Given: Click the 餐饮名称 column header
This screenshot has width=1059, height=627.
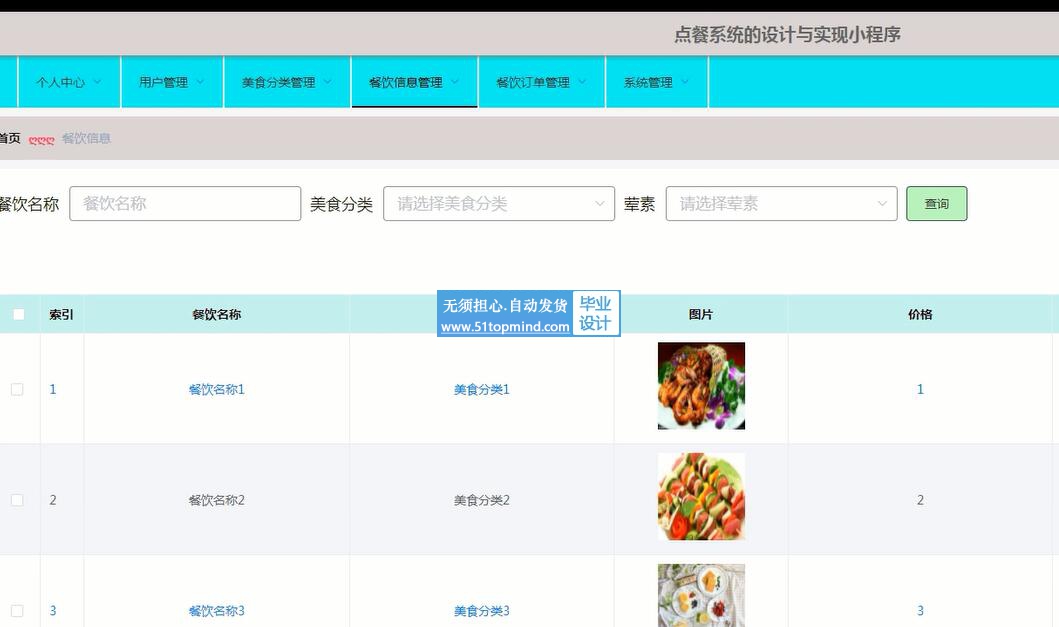Looking at the screenshot, I should click(217, 314).
